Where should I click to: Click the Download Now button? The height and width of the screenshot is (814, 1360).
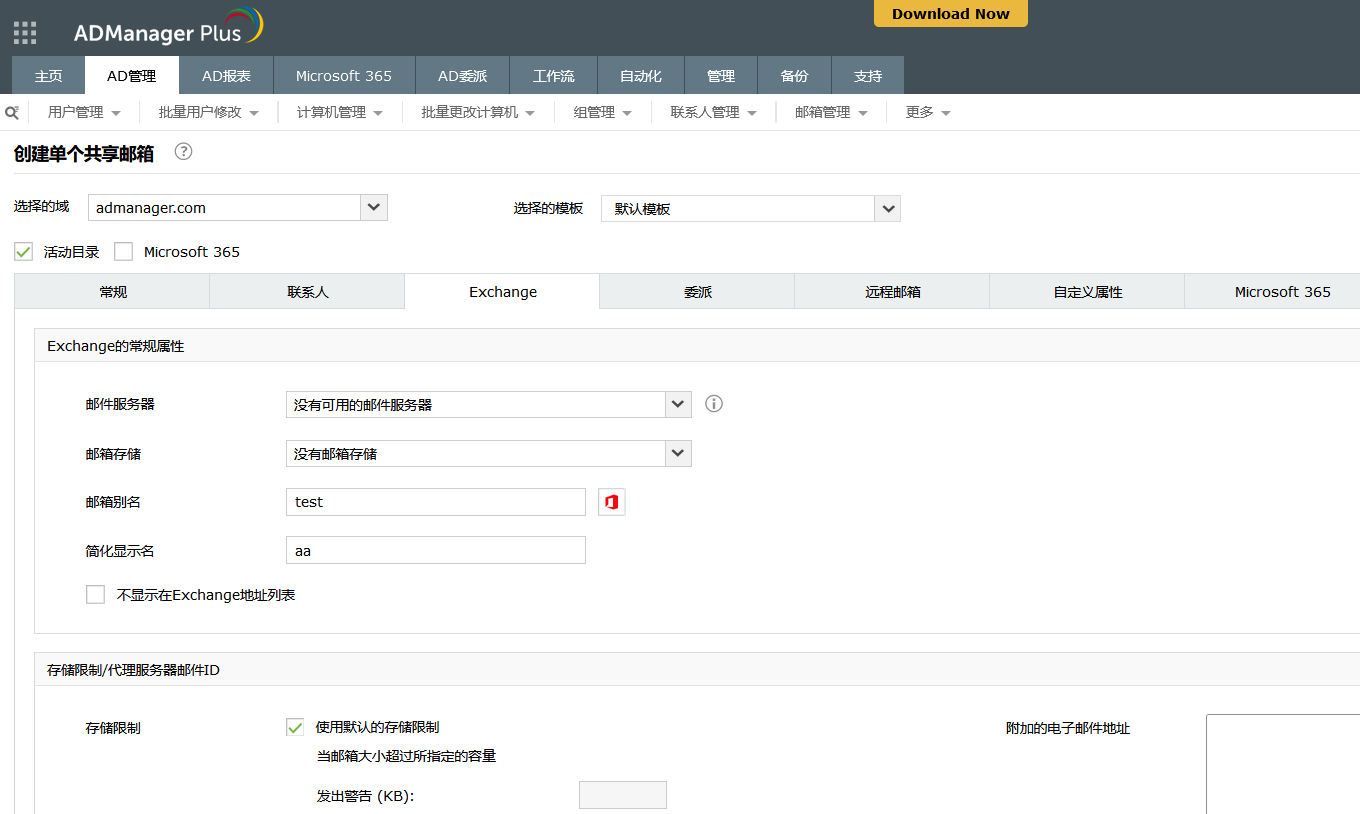[x=950, y=14]
